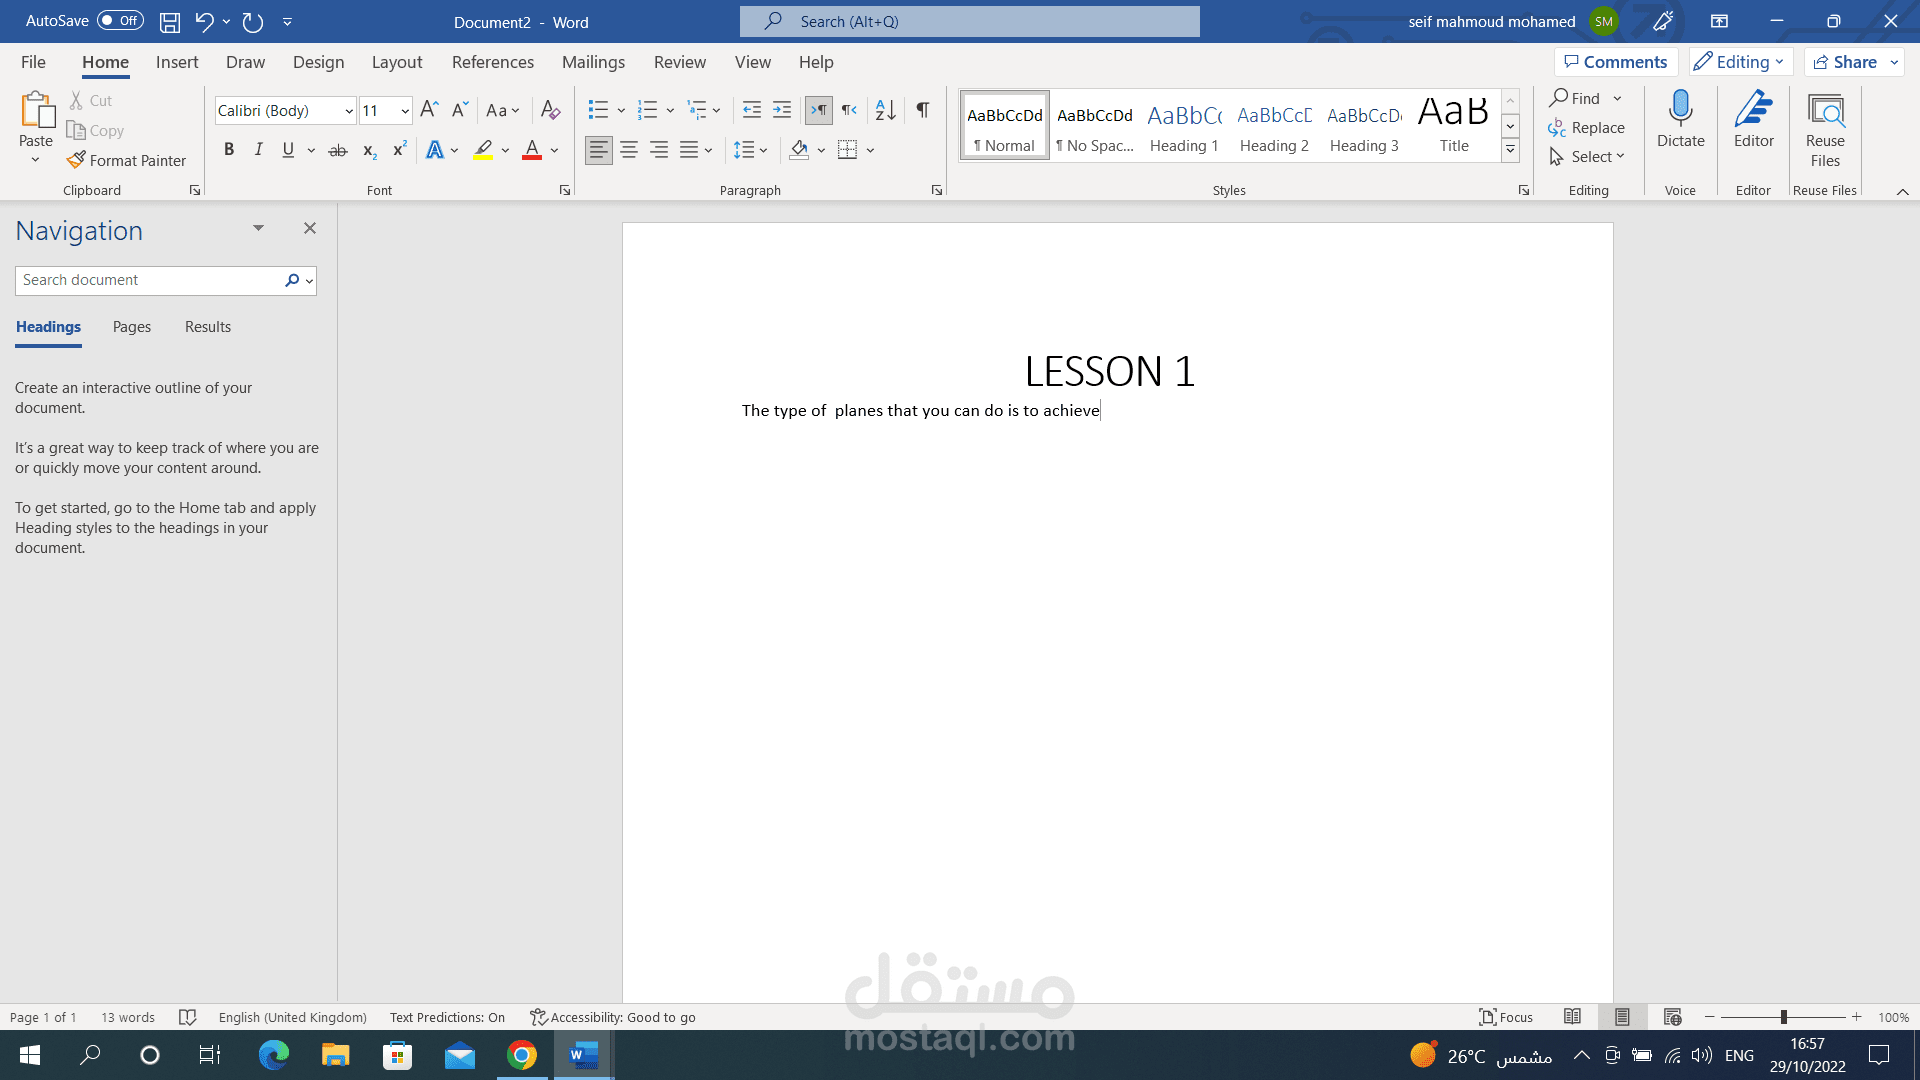Screen dimensions: 1920x1080
Task: Center align the paragraph text
Action: coord(629,150)
